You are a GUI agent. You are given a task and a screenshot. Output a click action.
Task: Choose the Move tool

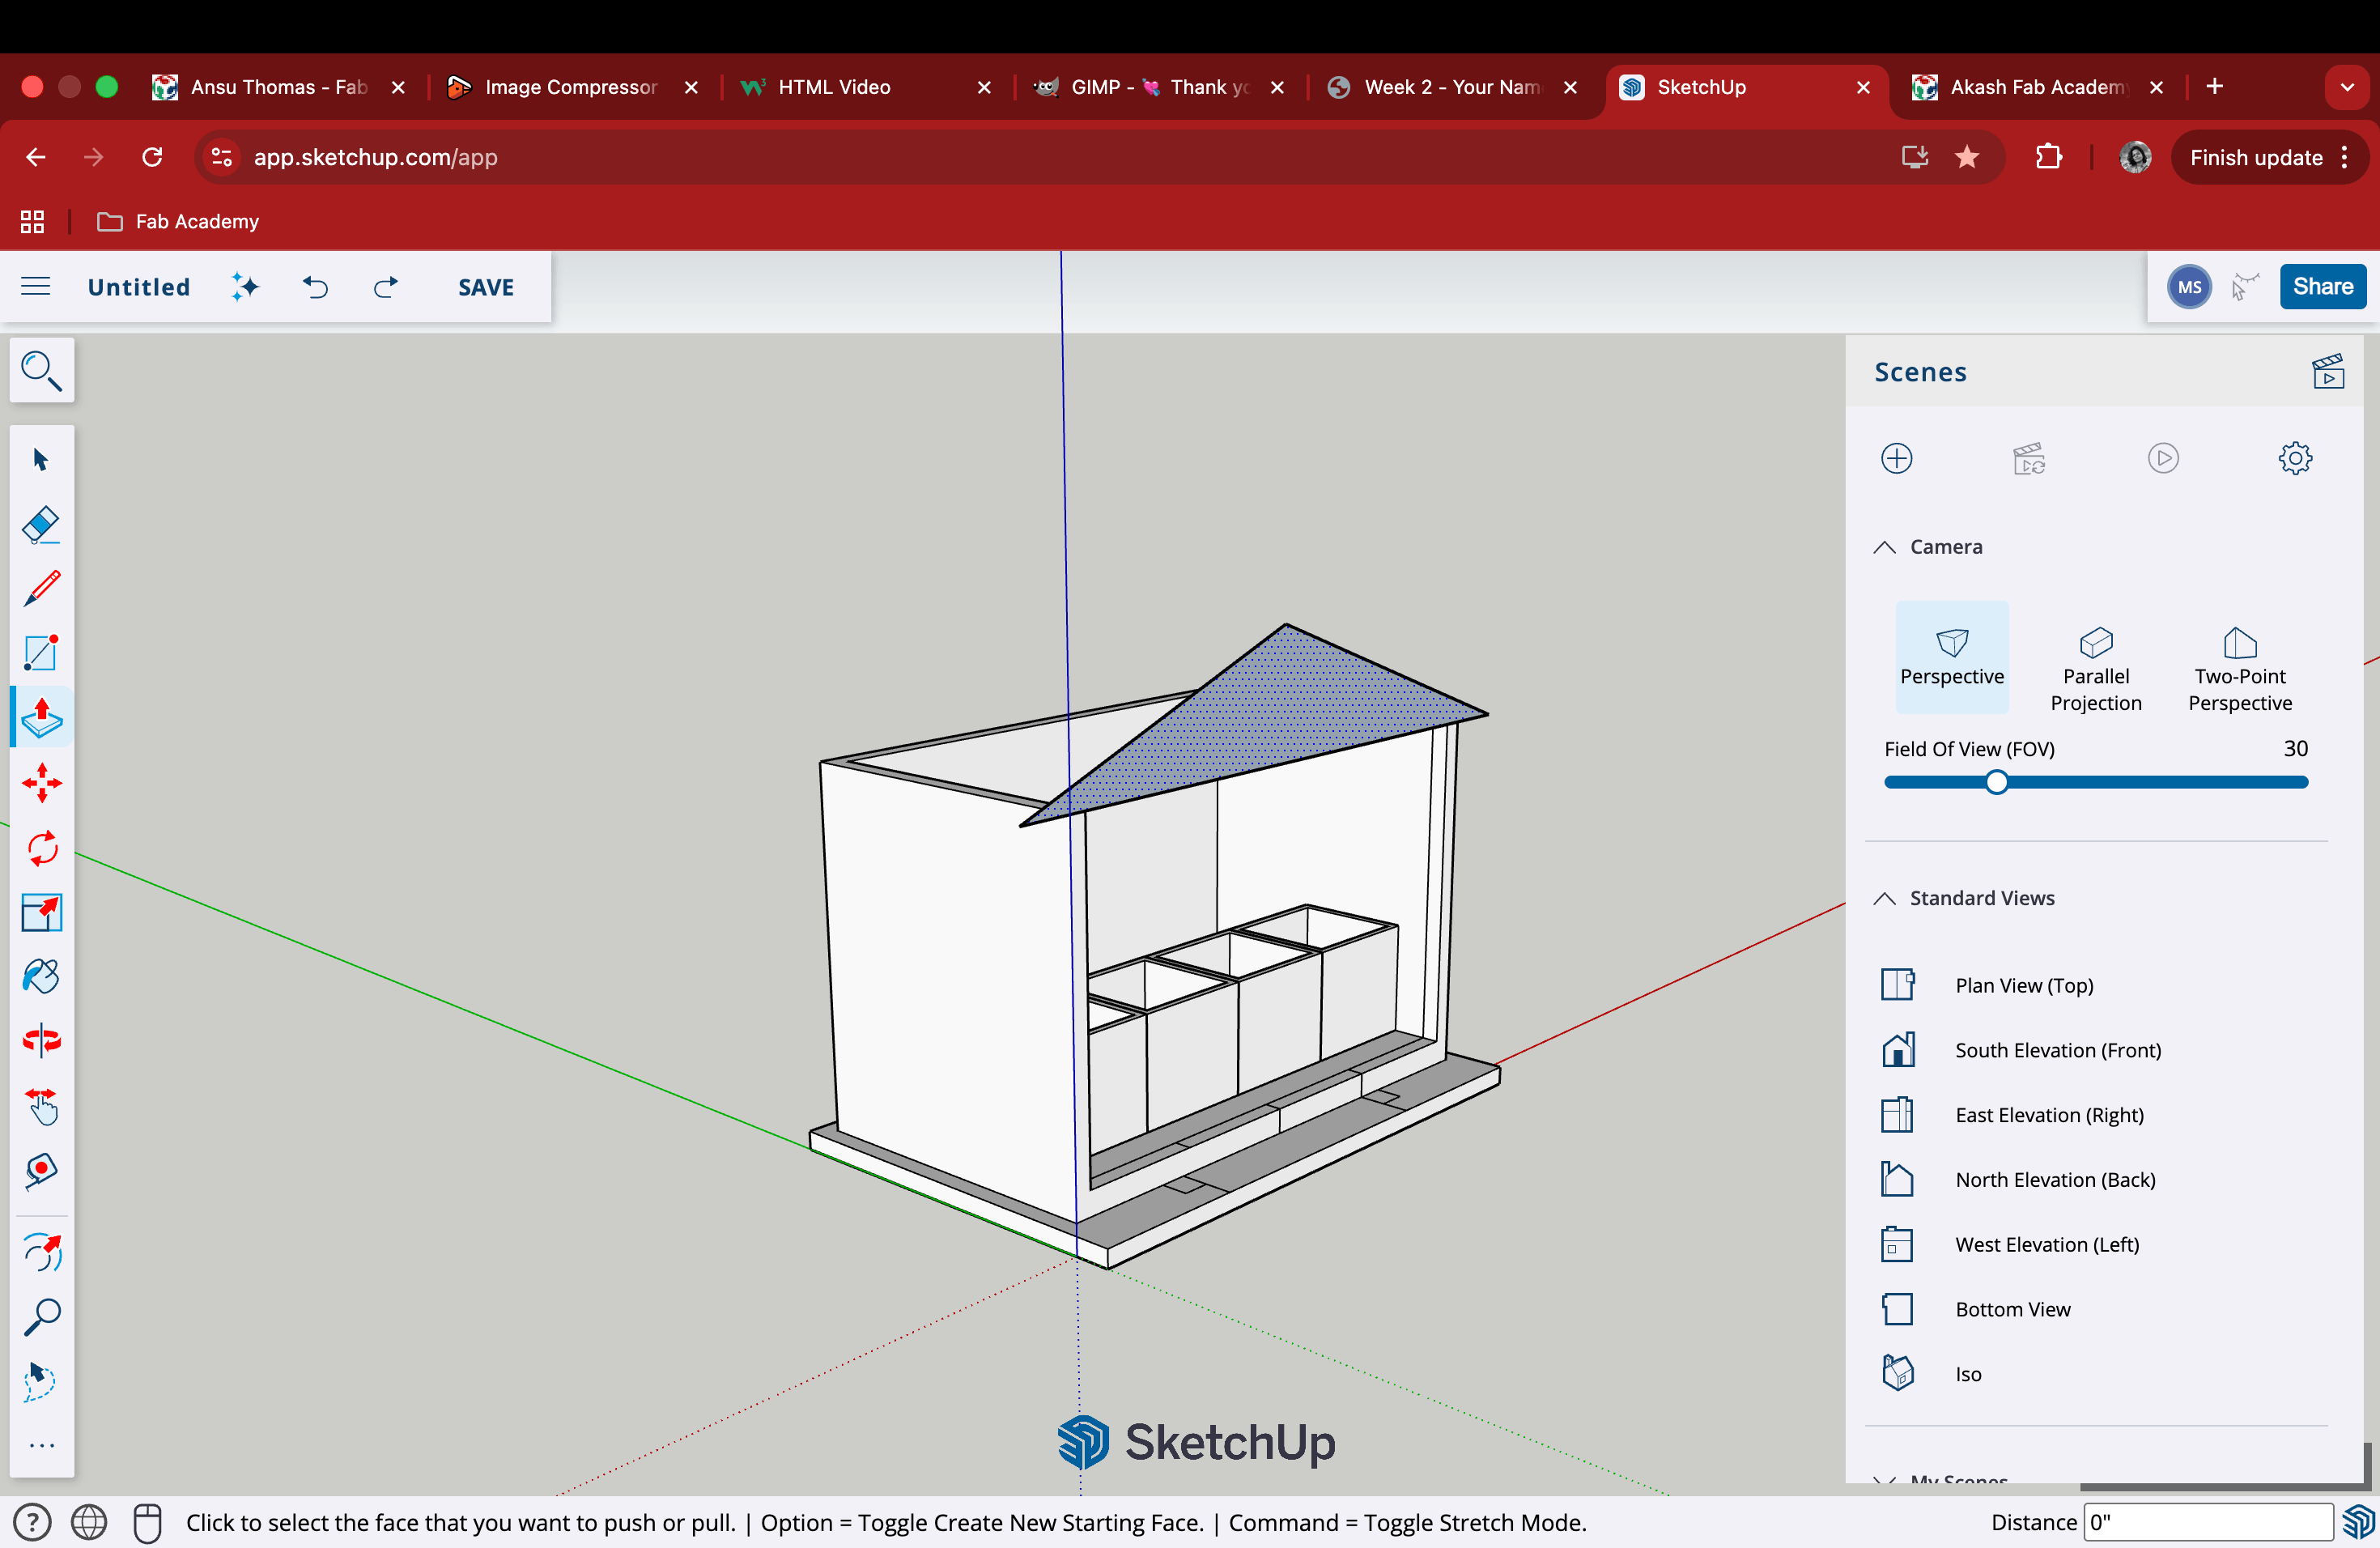tap(41, 783)
